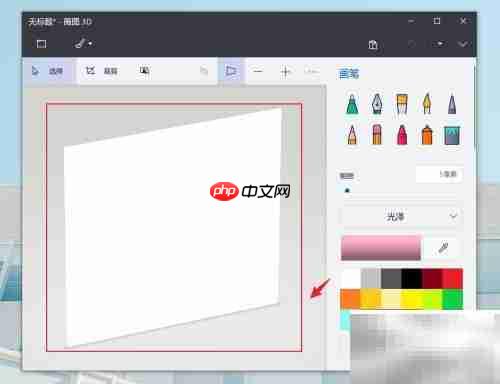This screenshot has height=384, width=500.
Task: Click the Paste clipboard icon
Action: click(x=373, y=44)
